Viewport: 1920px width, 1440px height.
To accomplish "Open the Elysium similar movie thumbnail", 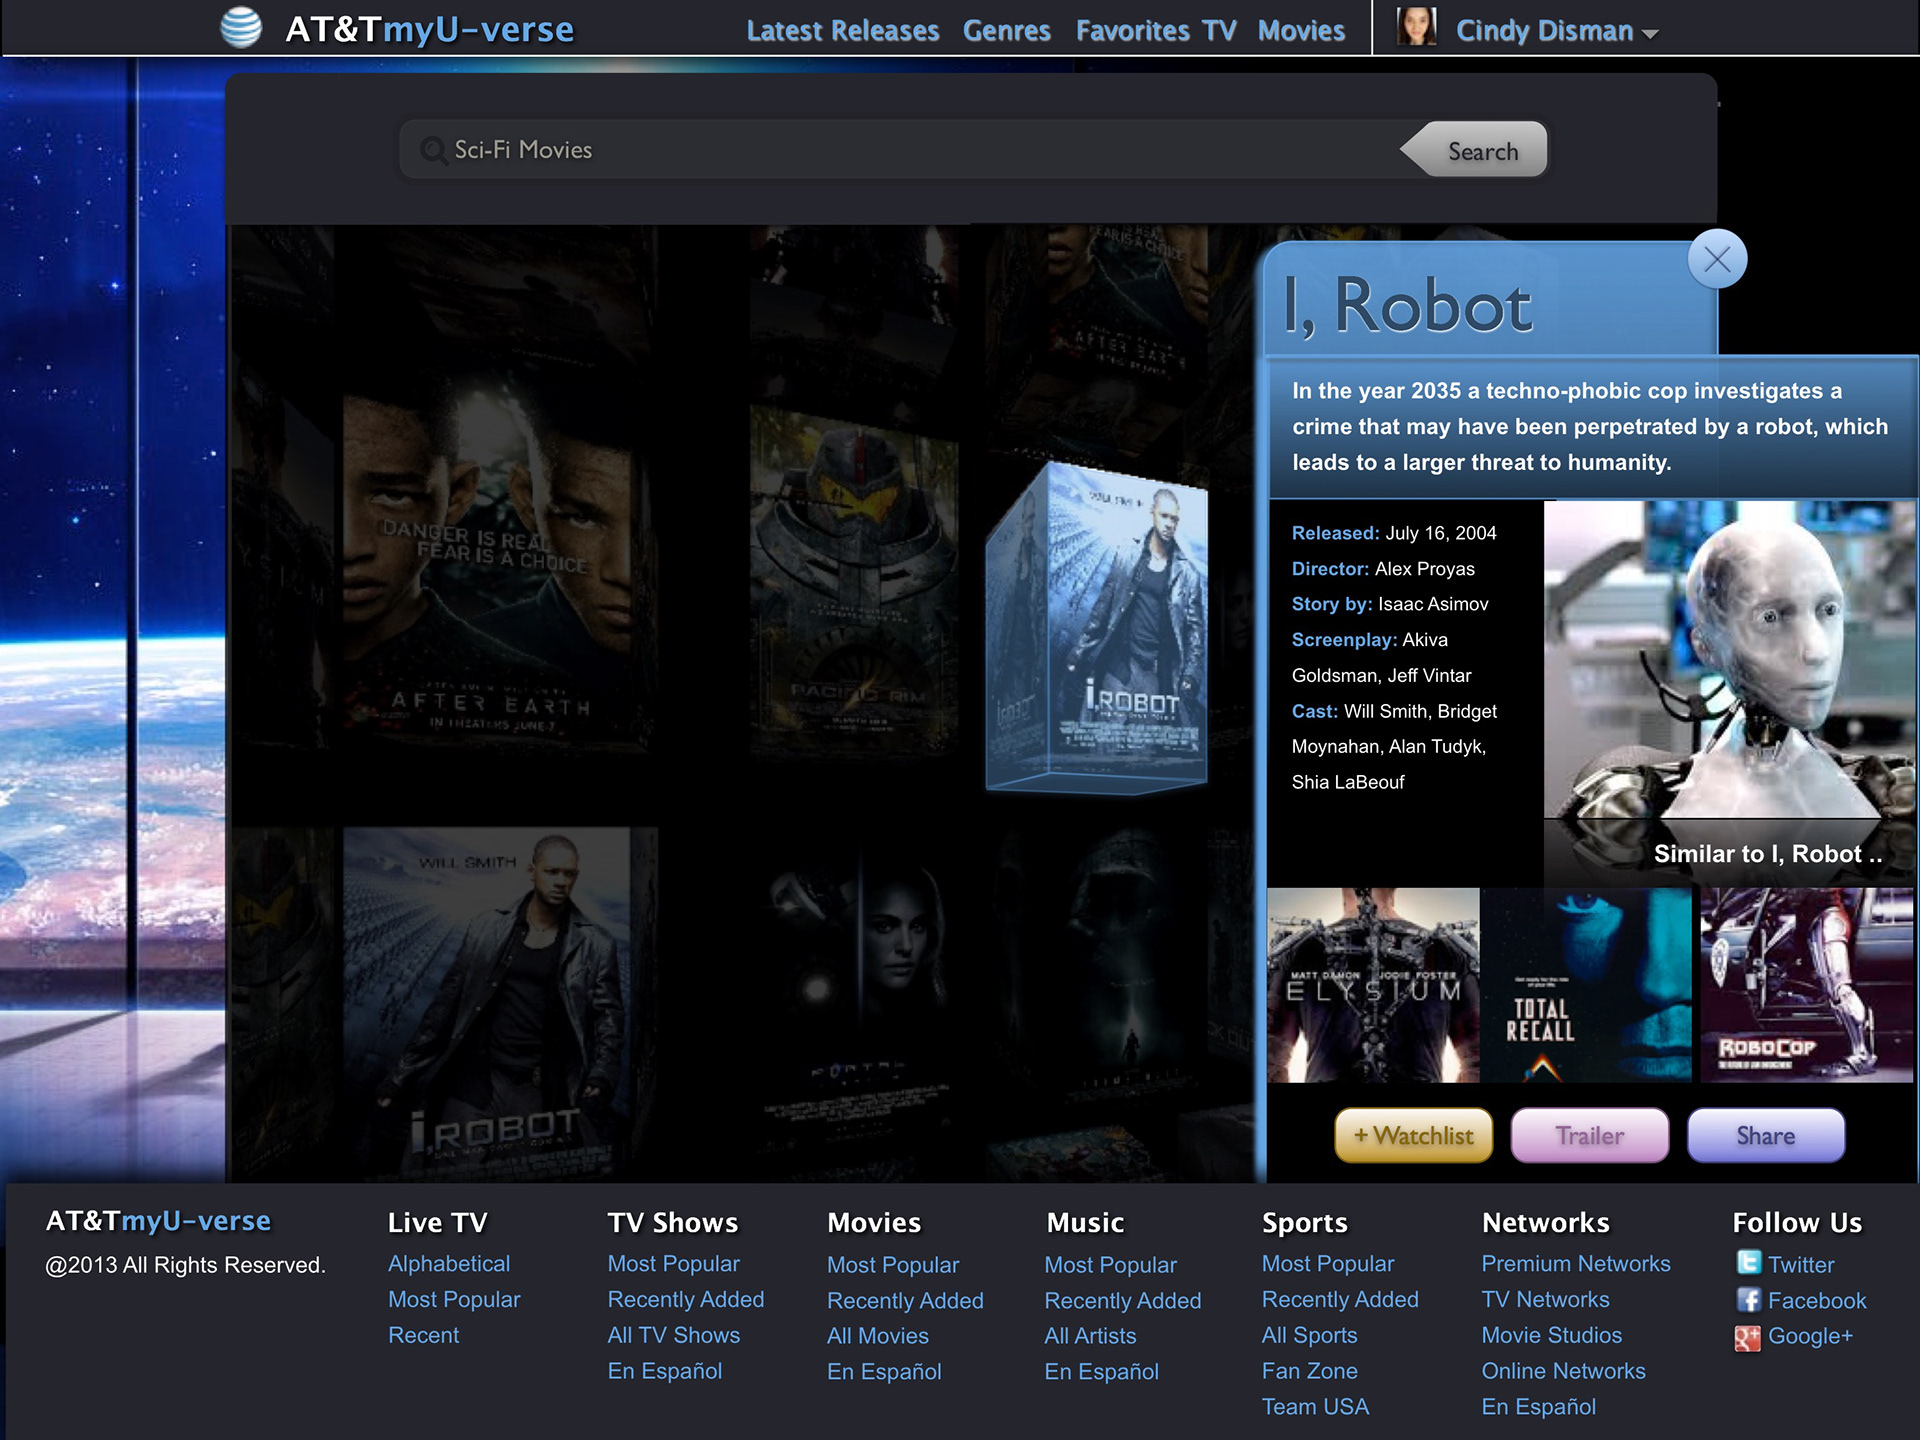I will coord(1373,985).
